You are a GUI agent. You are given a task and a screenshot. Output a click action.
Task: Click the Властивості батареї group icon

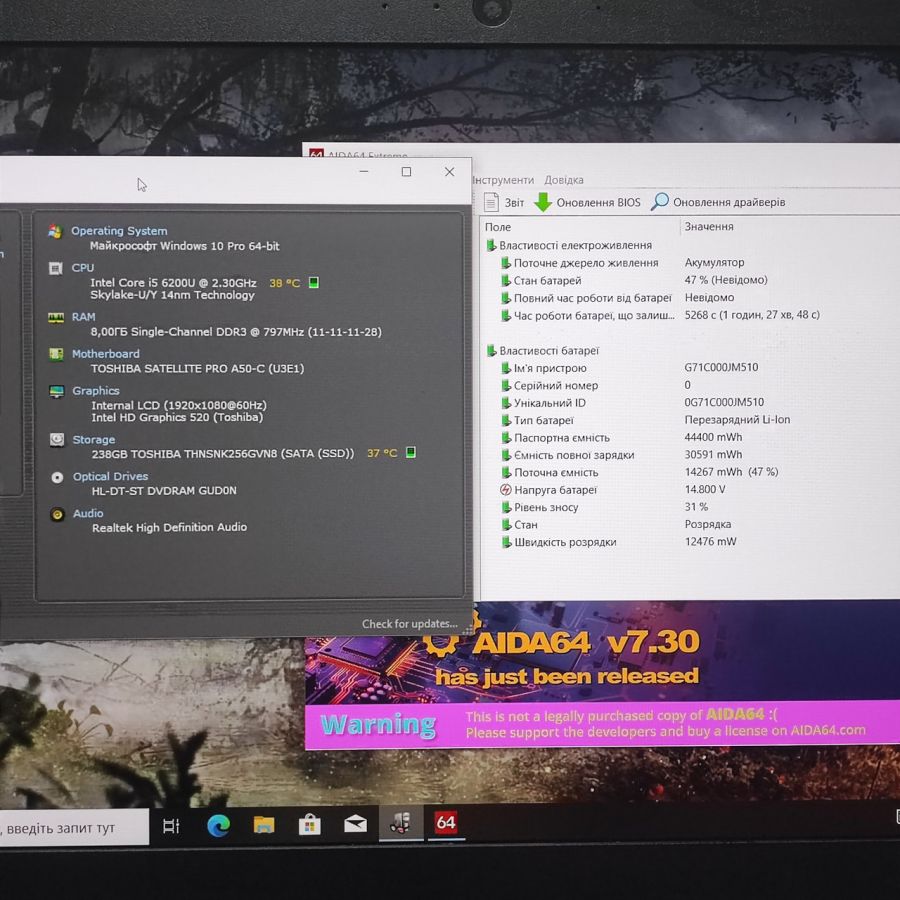tap(491, 351)
